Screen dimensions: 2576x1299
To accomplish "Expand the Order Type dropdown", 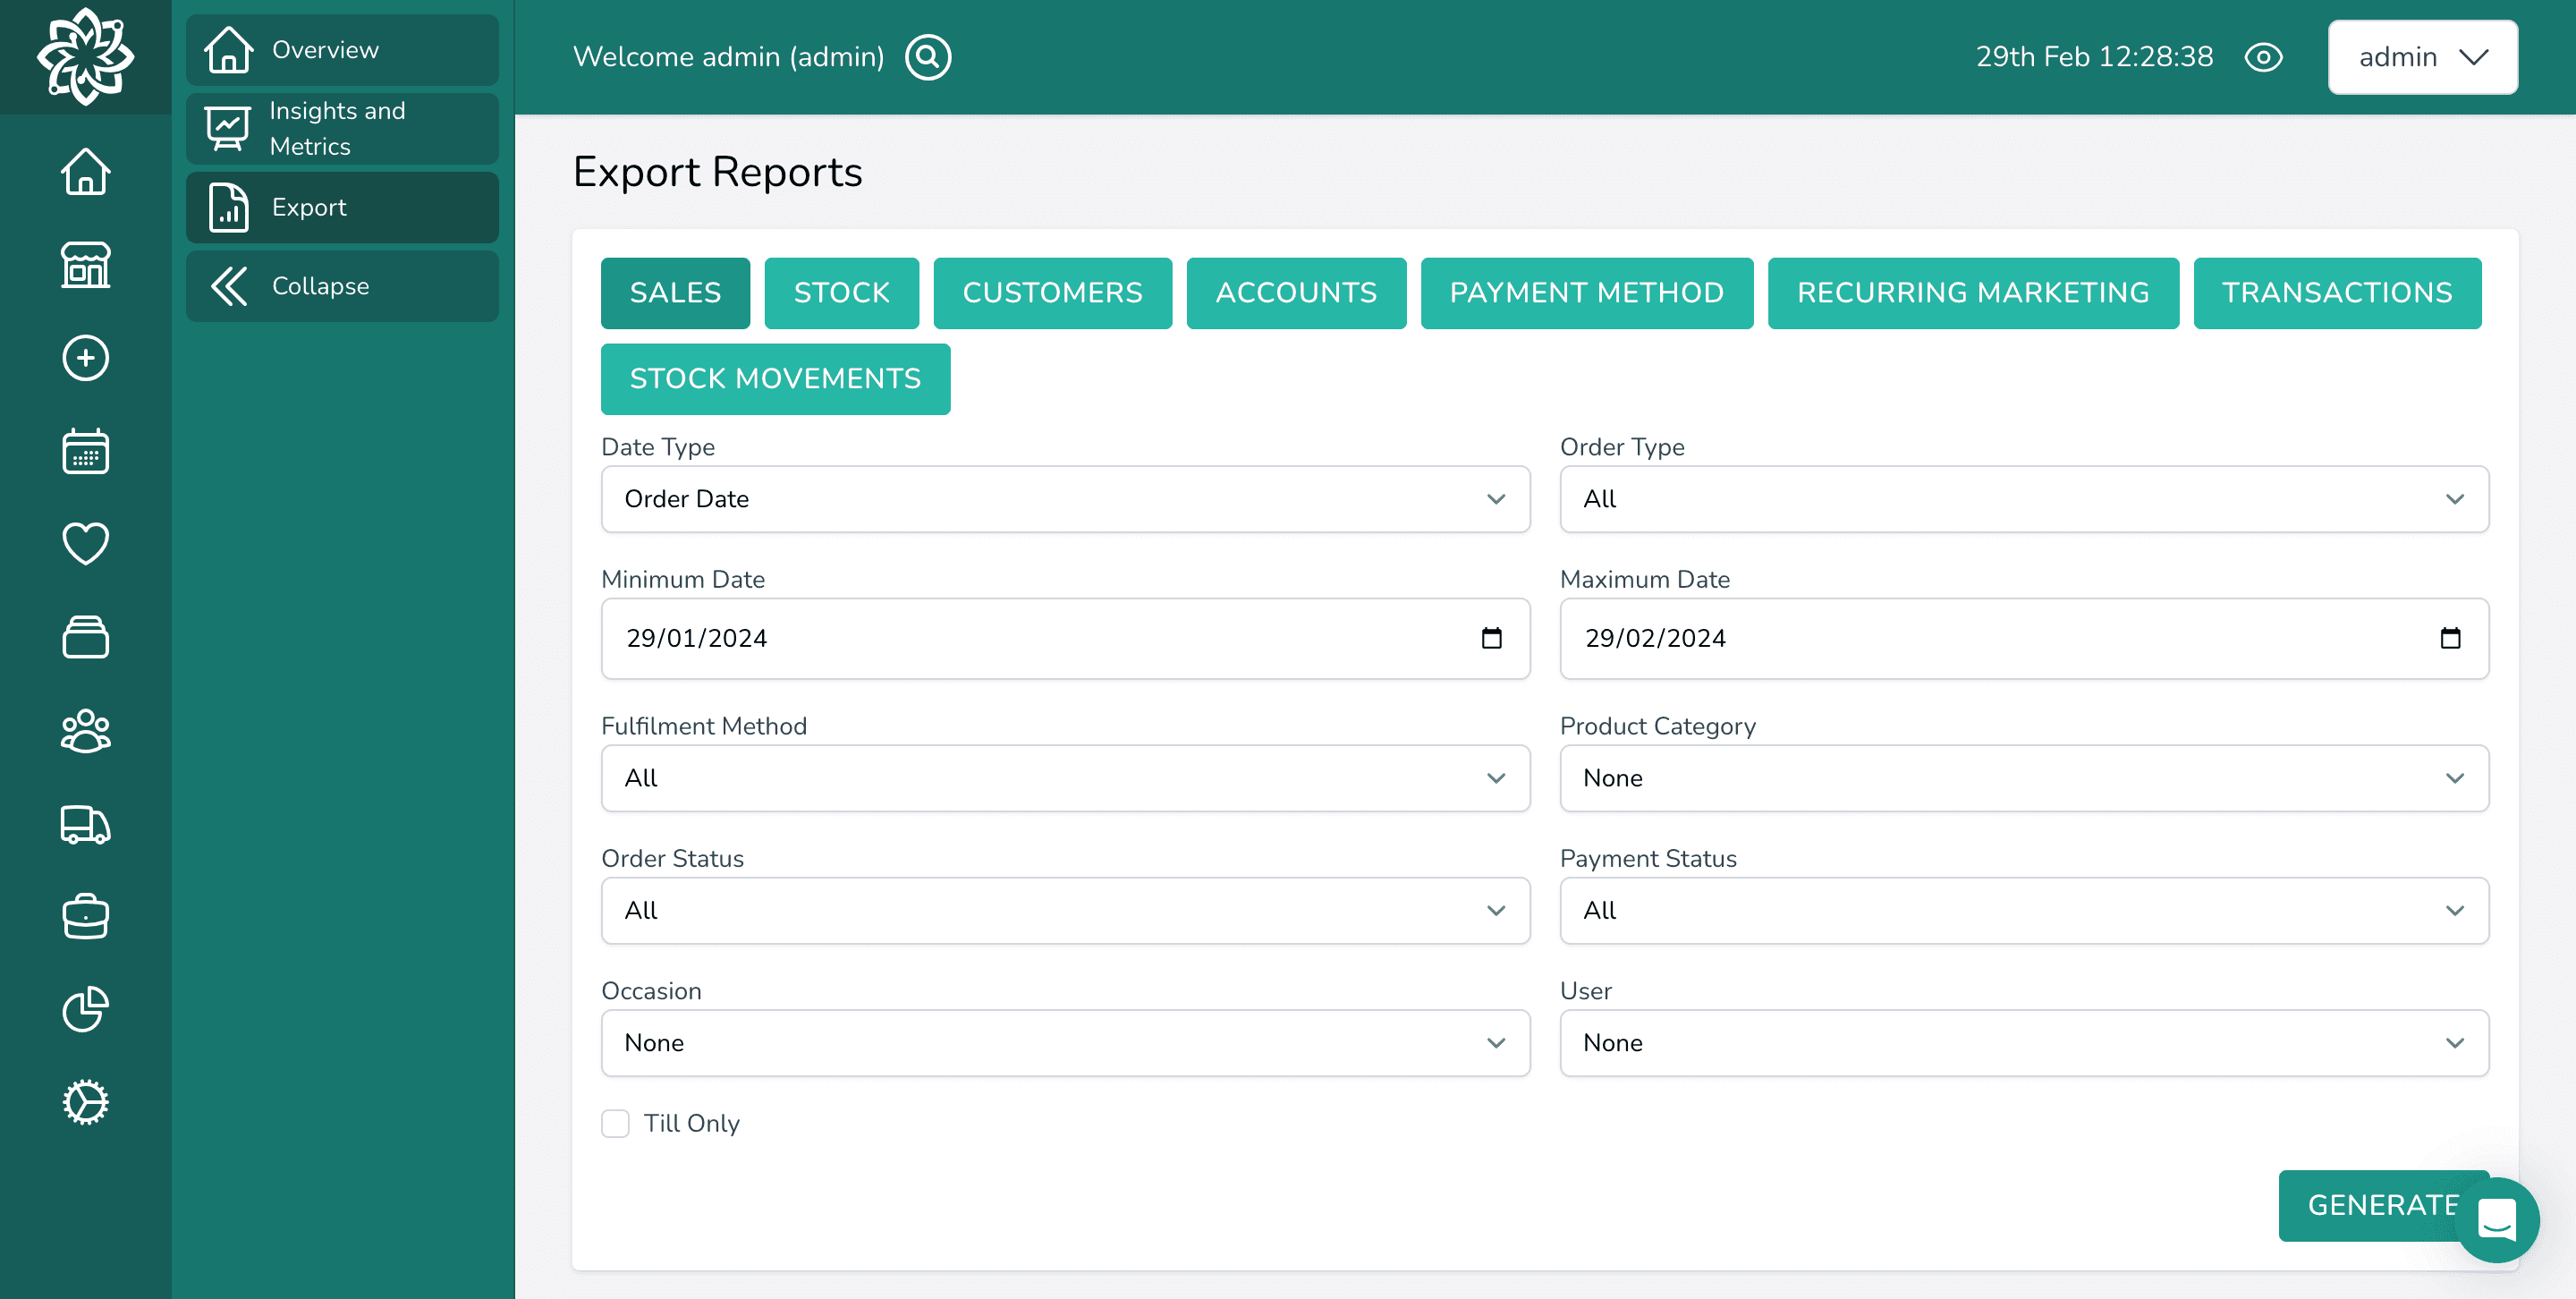I will pos(2023,498).
